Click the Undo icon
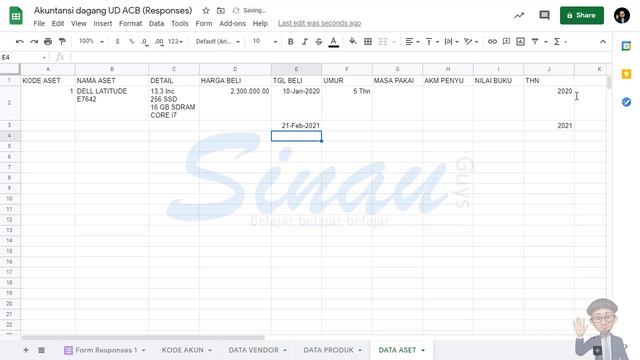Image resolution: width=640 pixels, height=360 pixels. [20, 42]
